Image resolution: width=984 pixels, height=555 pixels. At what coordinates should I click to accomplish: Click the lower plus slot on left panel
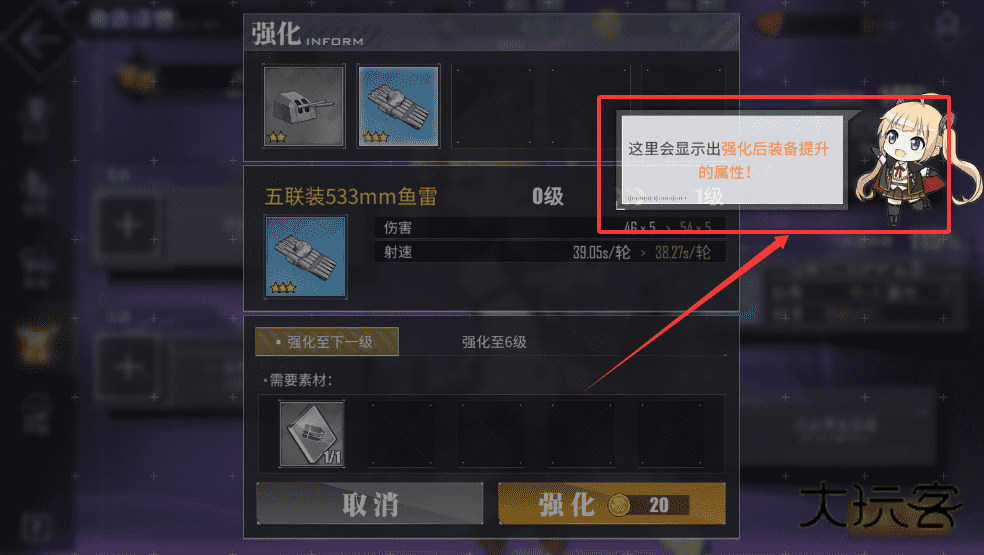(x=127, y=367)
